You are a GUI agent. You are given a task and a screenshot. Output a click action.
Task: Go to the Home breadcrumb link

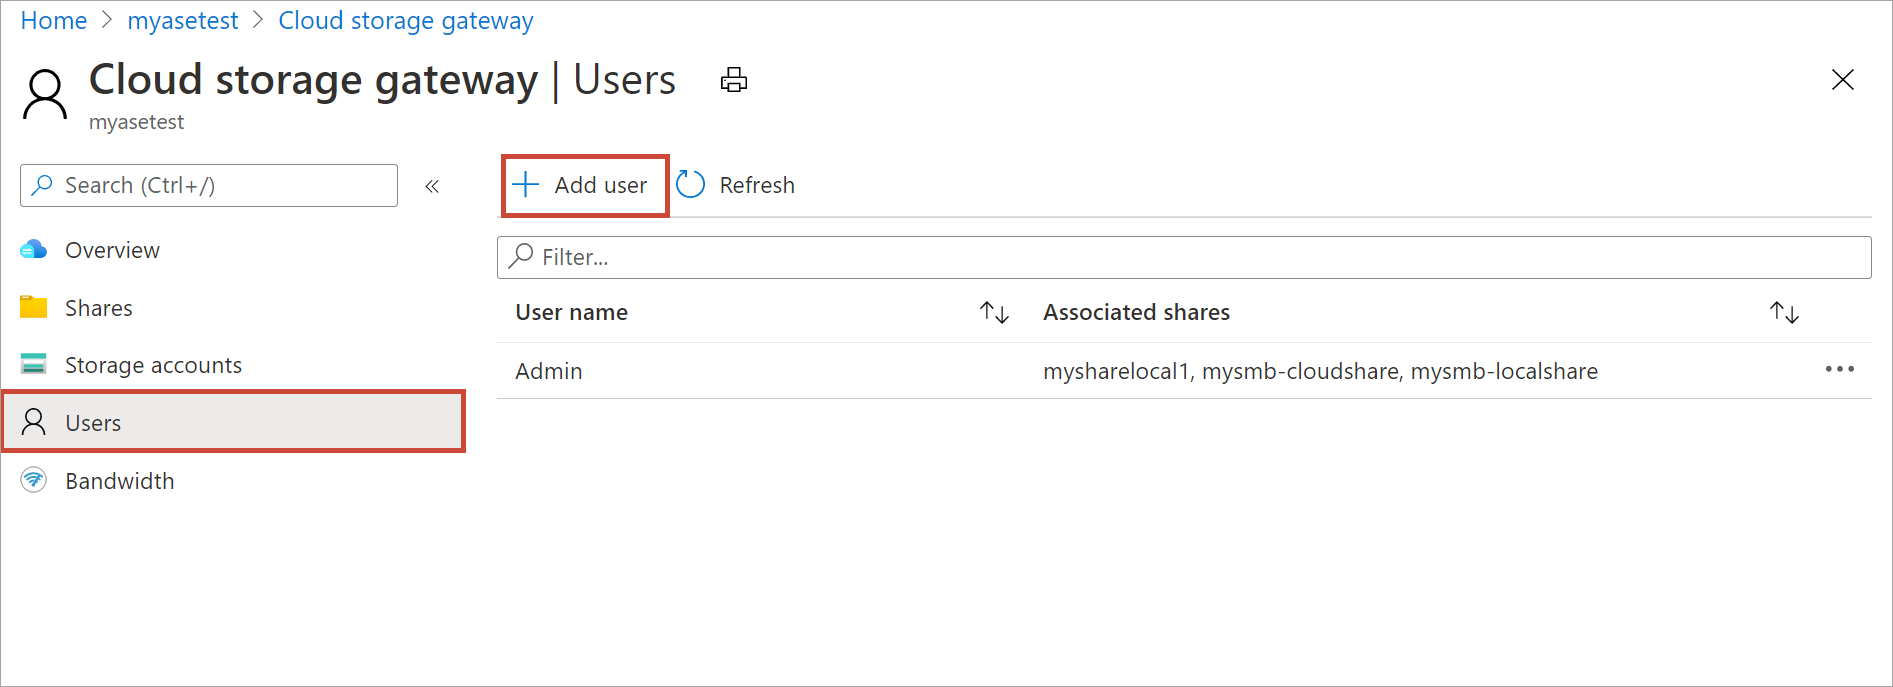pos(54,21)
